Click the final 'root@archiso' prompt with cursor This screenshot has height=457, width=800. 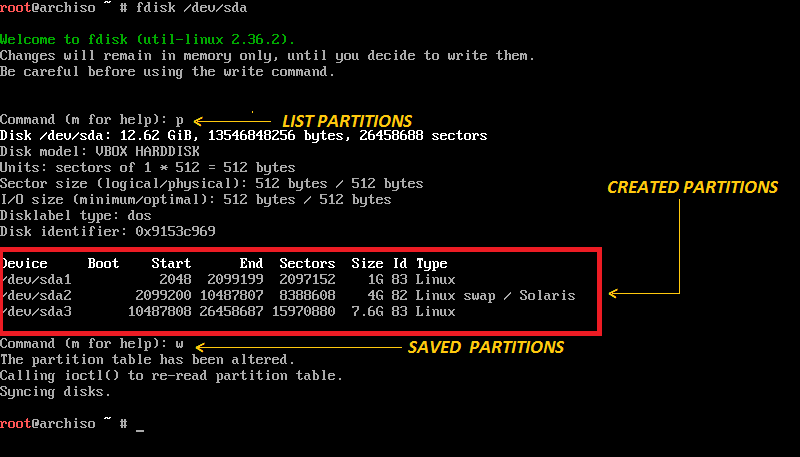pyautogui.click(x=72, y=424)
